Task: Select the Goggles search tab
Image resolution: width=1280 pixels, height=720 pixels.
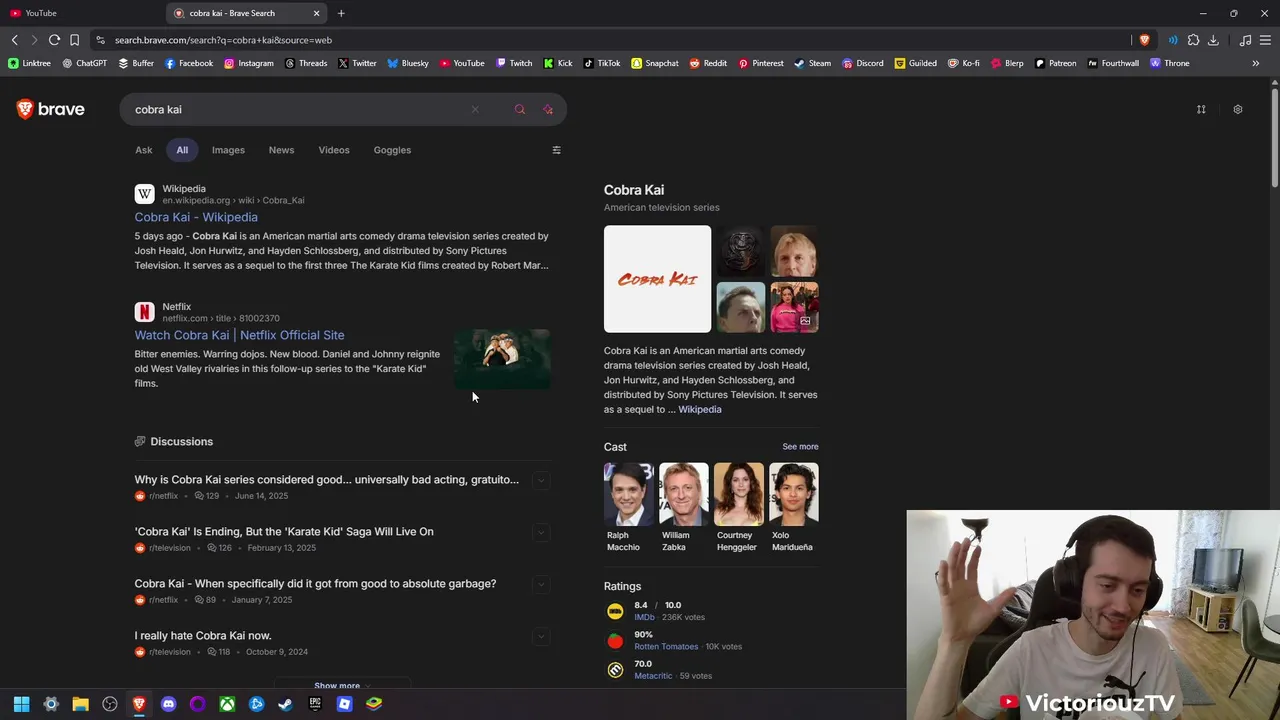Action: pyautogui.click(x=392, y=150)
